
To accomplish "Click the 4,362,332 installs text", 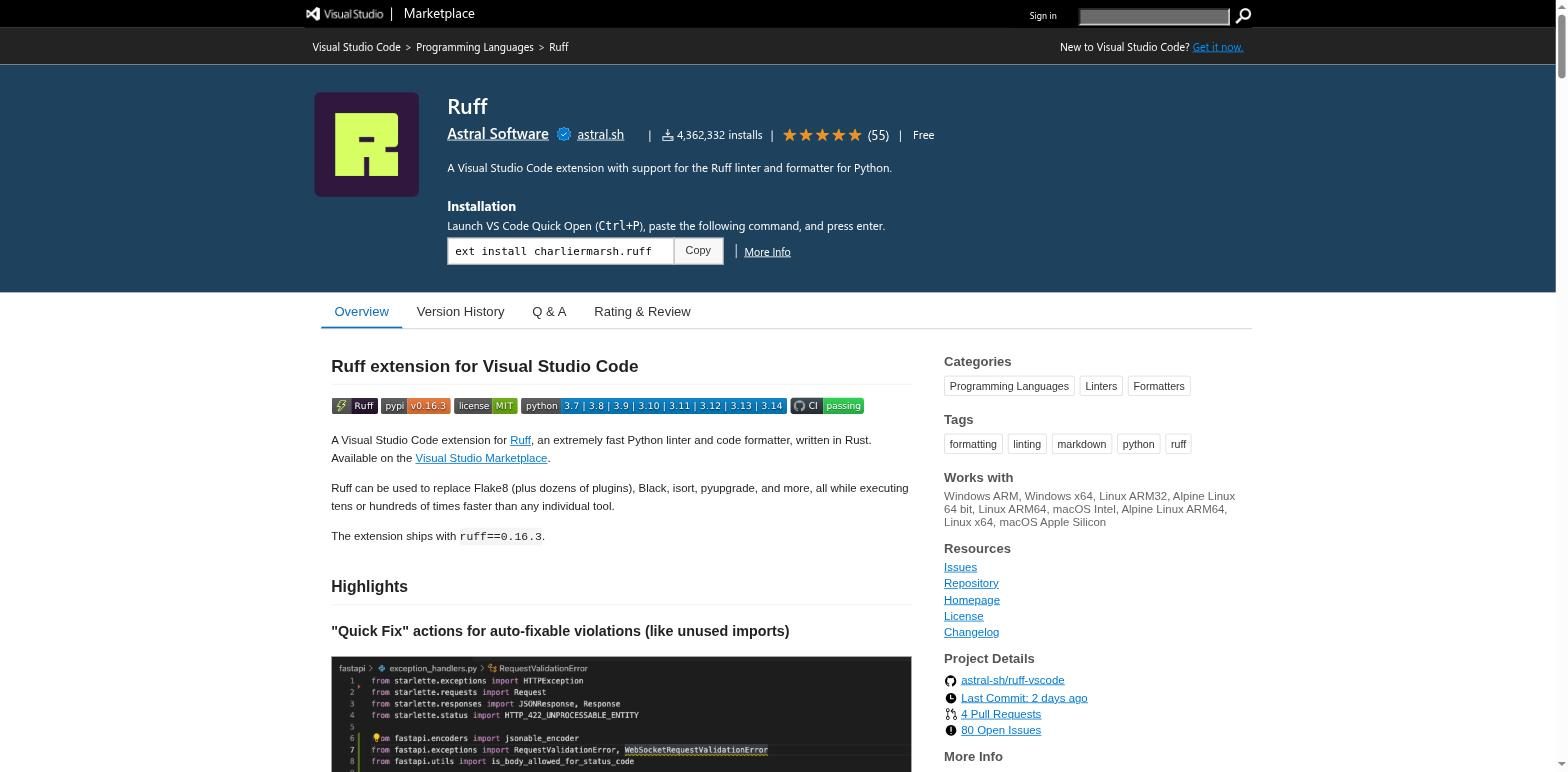I will click(719, 135).
